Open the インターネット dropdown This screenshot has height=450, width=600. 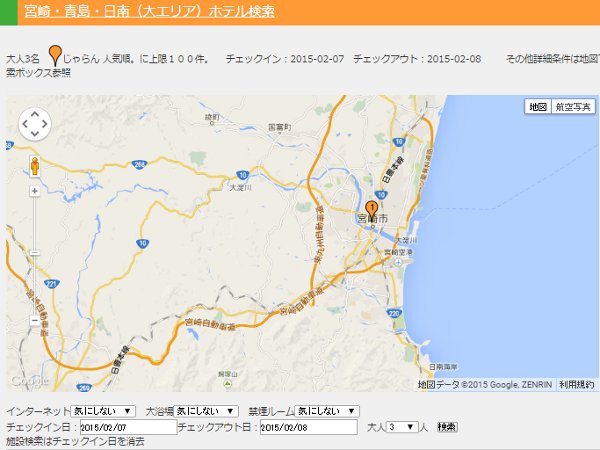point(103,411)
